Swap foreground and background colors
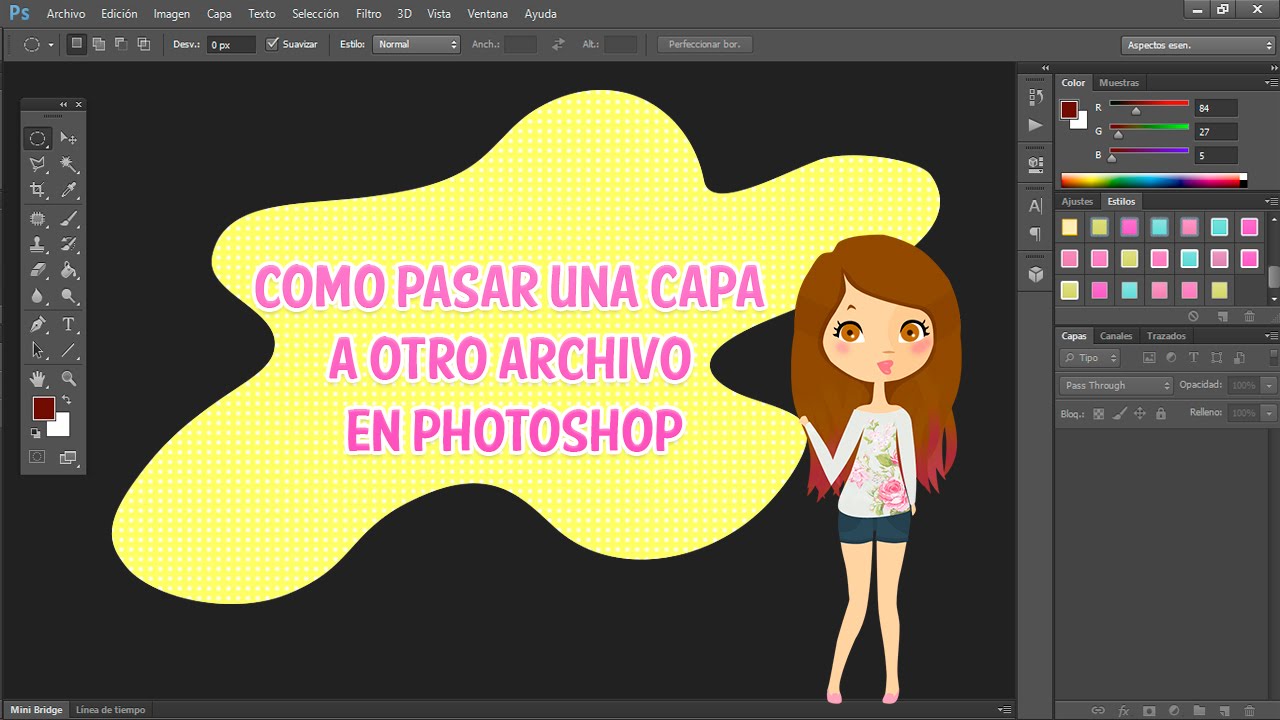This screenshot has width=1280, height=720. pyautogui.click(x=67, y=400)
